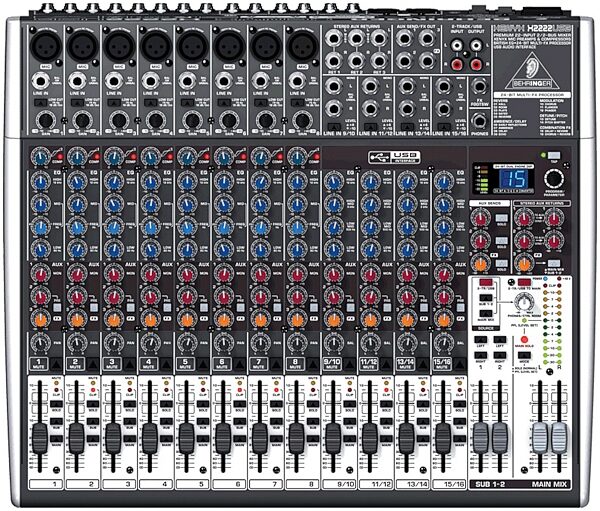This screenshot has width=600, height=511.
Task: Click the PHONES/CTRL ROOM level knob
Action: [x=524, y=303]
